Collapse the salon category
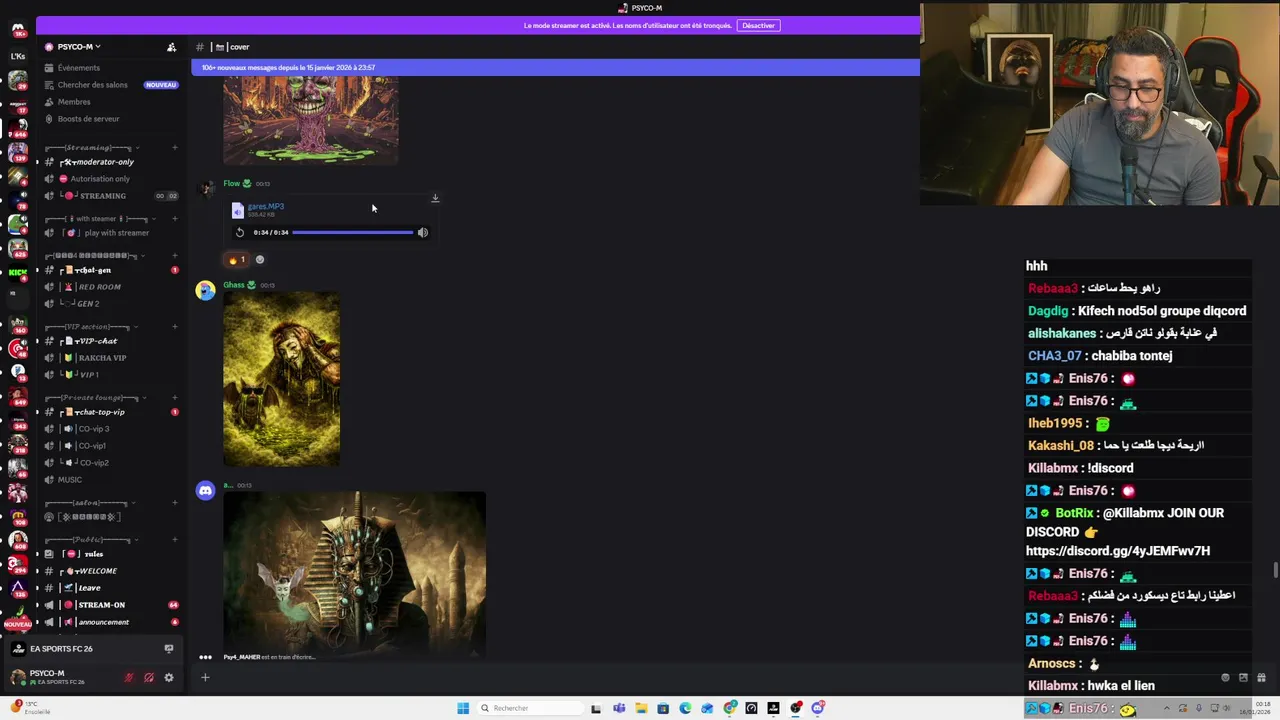 [x=87, y=503]
